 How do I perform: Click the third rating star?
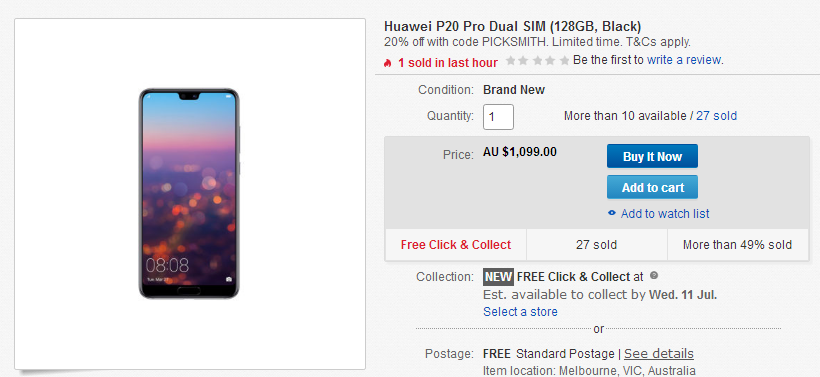[537, 61]
